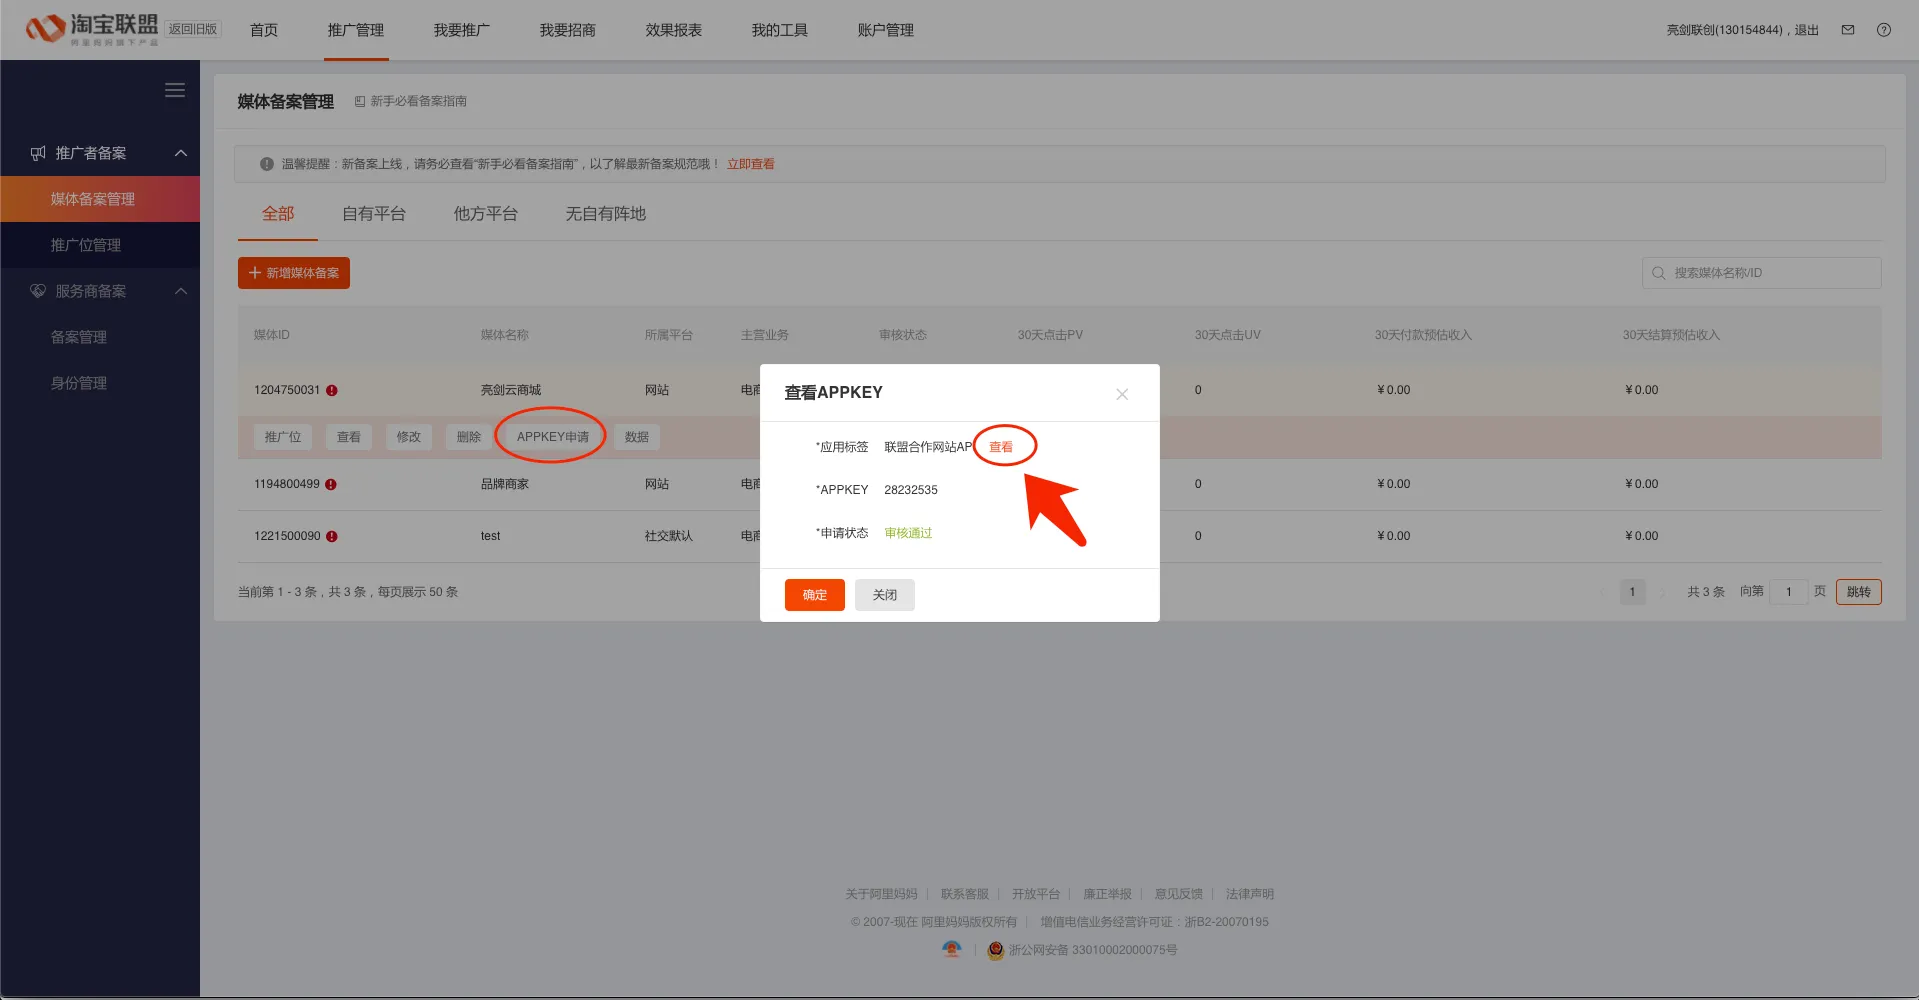Open the 廉正举报 footer link

pyautogui.click(x=1108, y=894)
